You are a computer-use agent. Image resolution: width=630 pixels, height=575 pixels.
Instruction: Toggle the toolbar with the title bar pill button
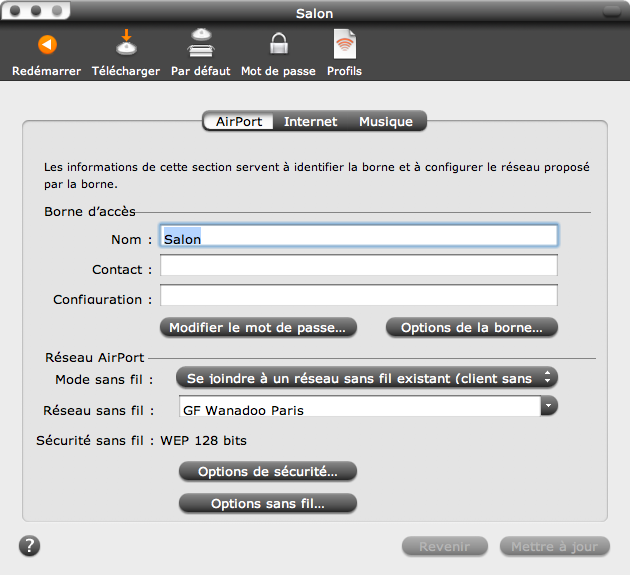click(x=610, y=13)
